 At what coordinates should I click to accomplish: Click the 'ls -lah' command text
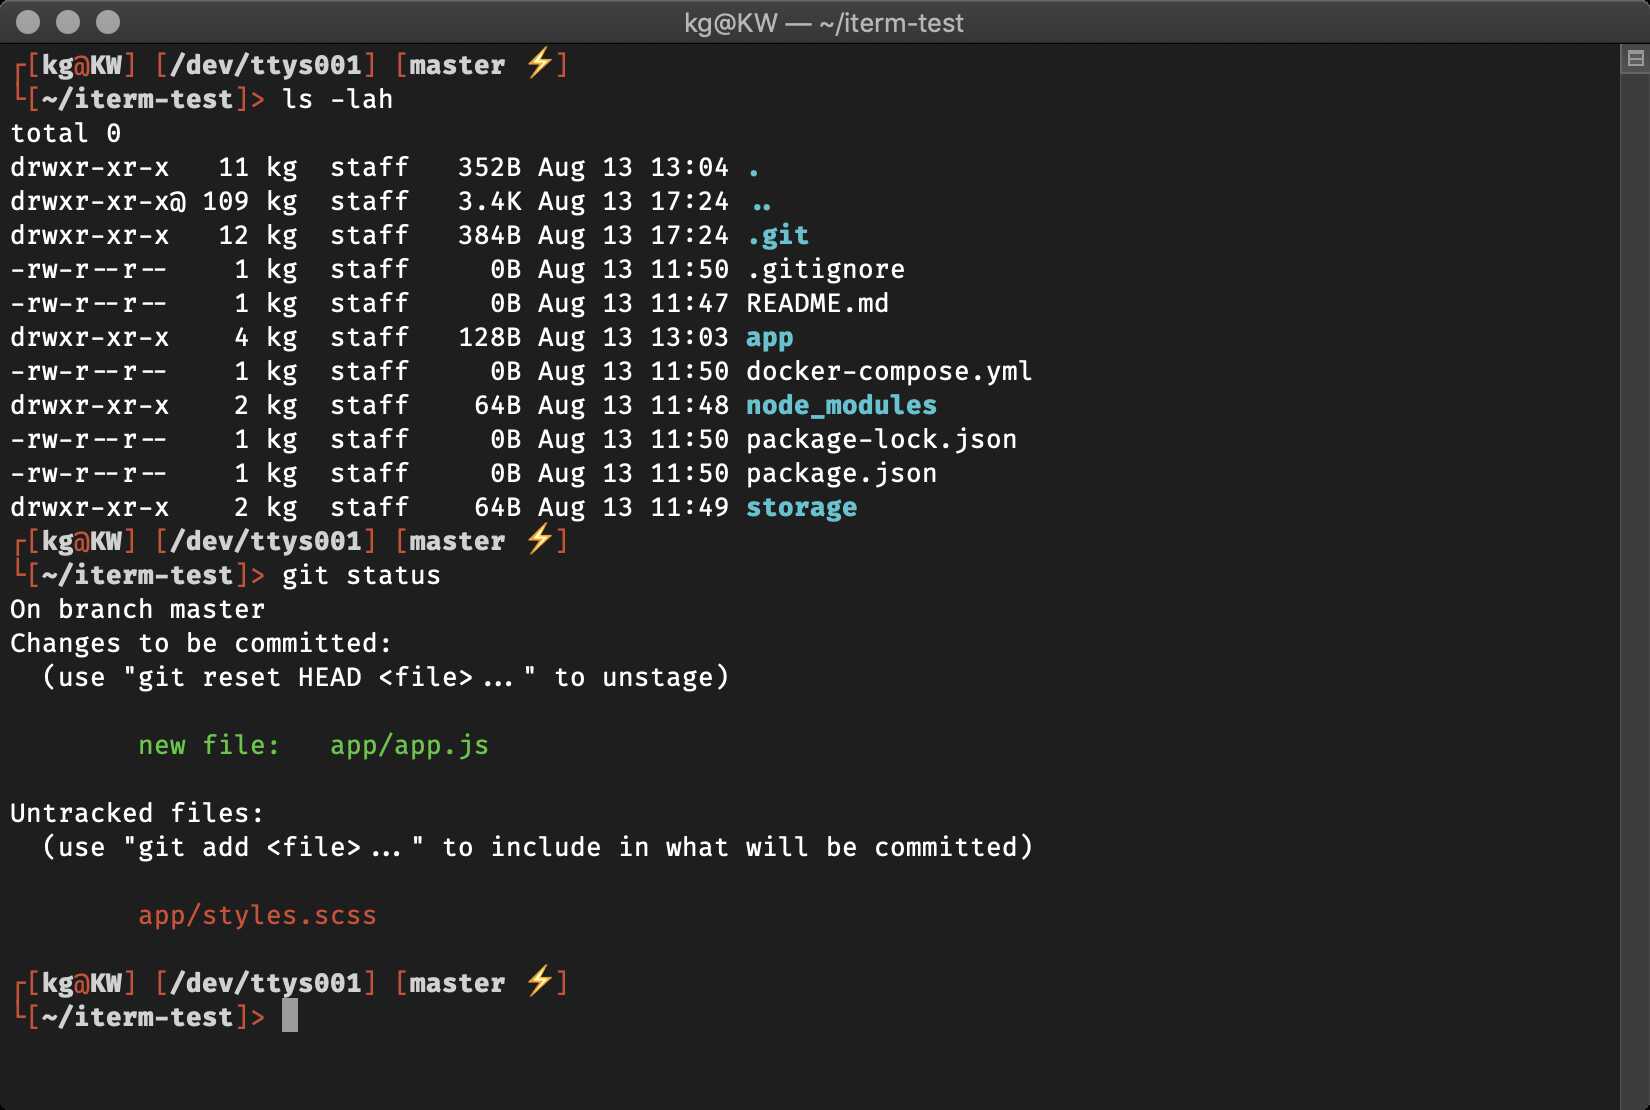pos(338,99)
